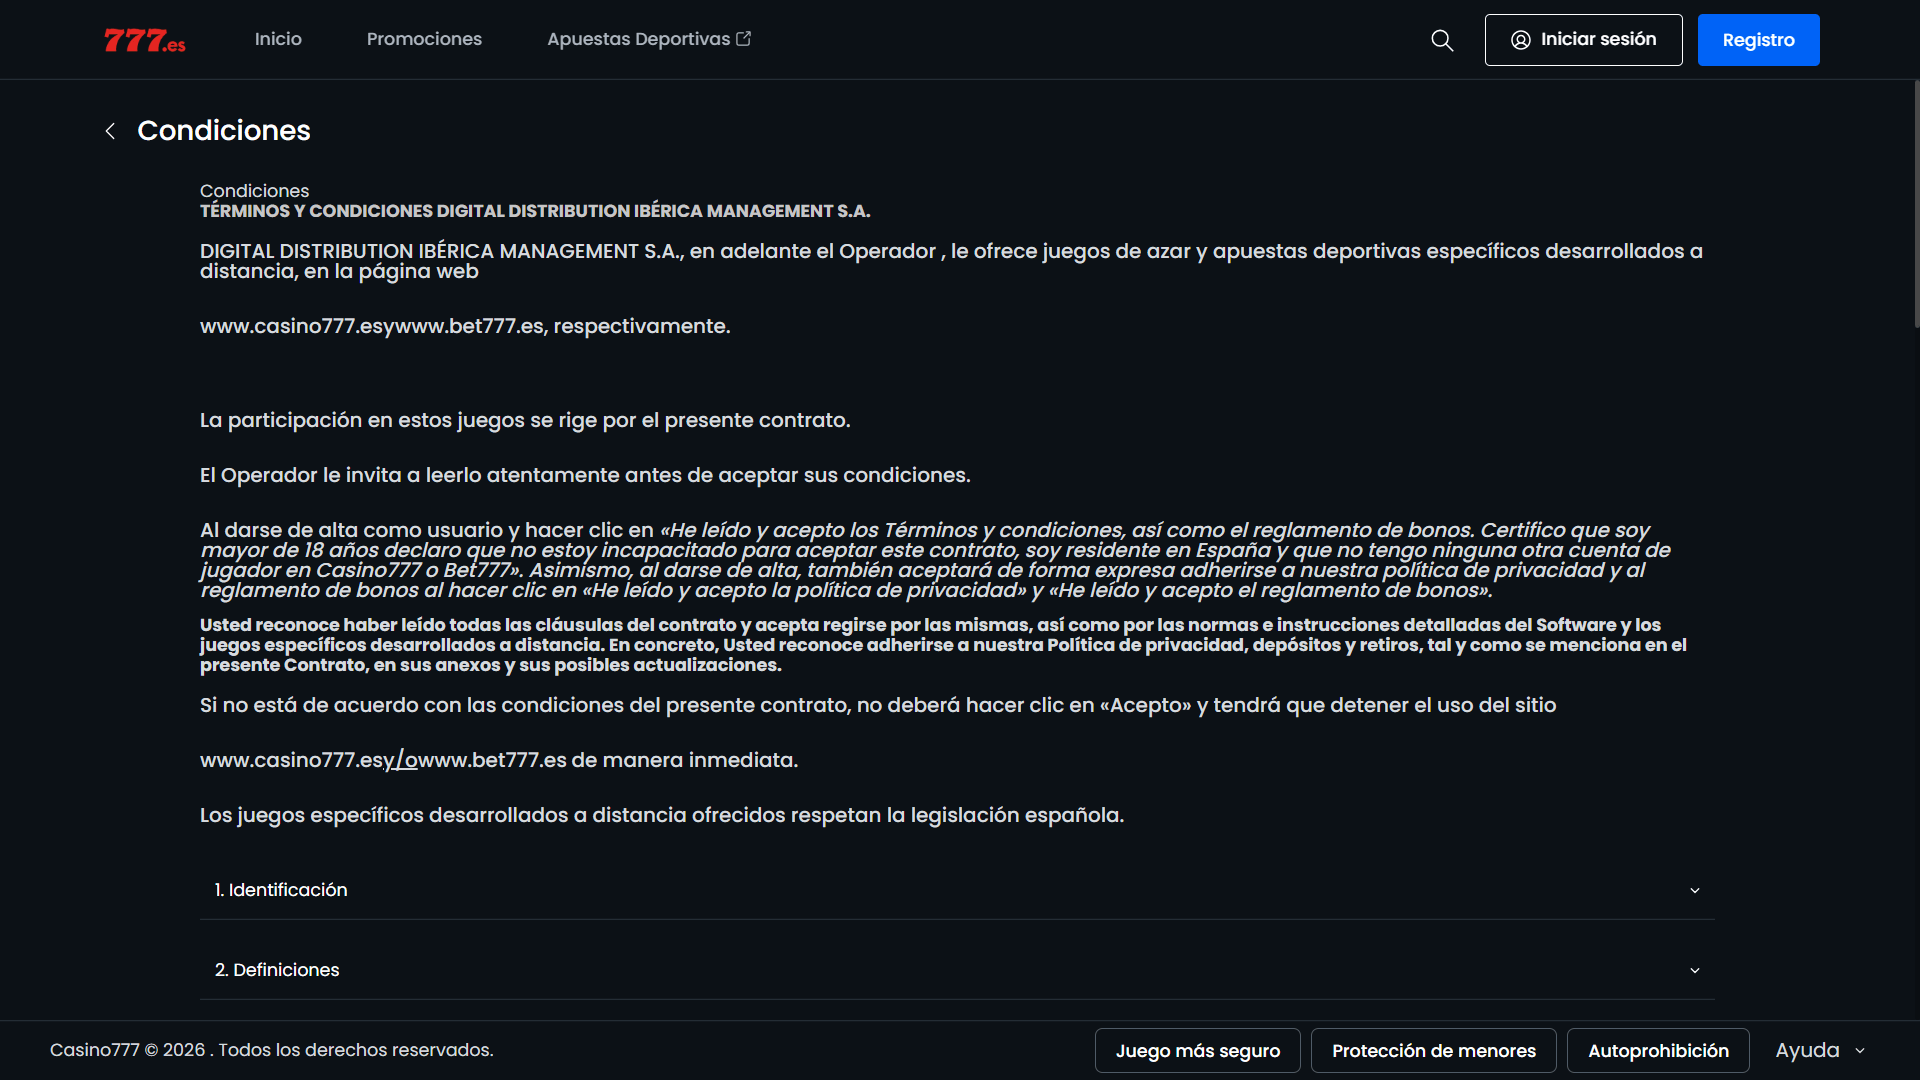Click the expand arrow on Identificación row

click(x=1694, y=890)
